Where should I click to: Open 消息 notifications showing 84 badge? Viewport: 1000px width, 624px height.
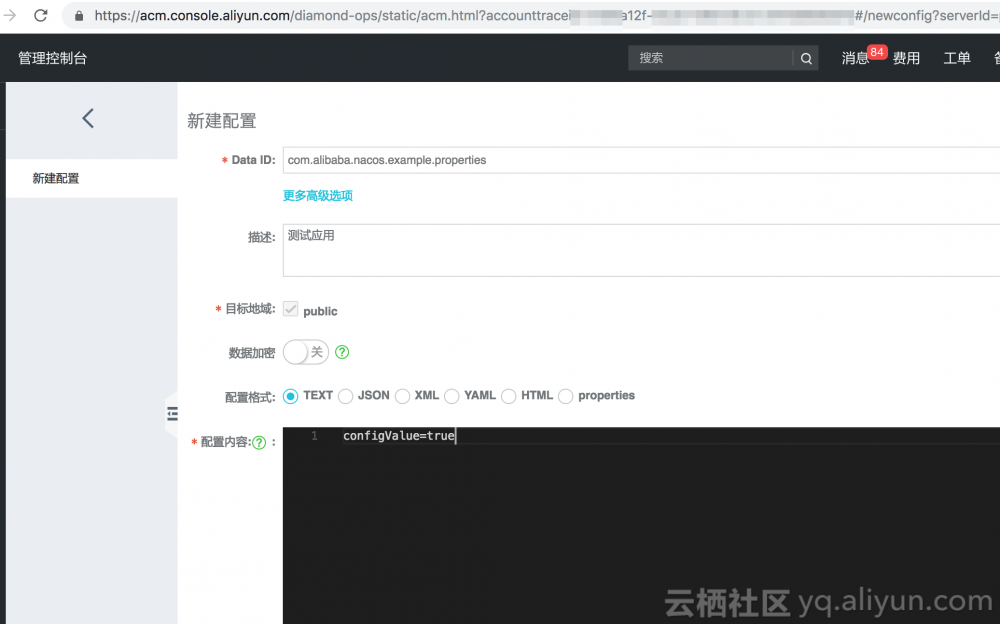855,58
